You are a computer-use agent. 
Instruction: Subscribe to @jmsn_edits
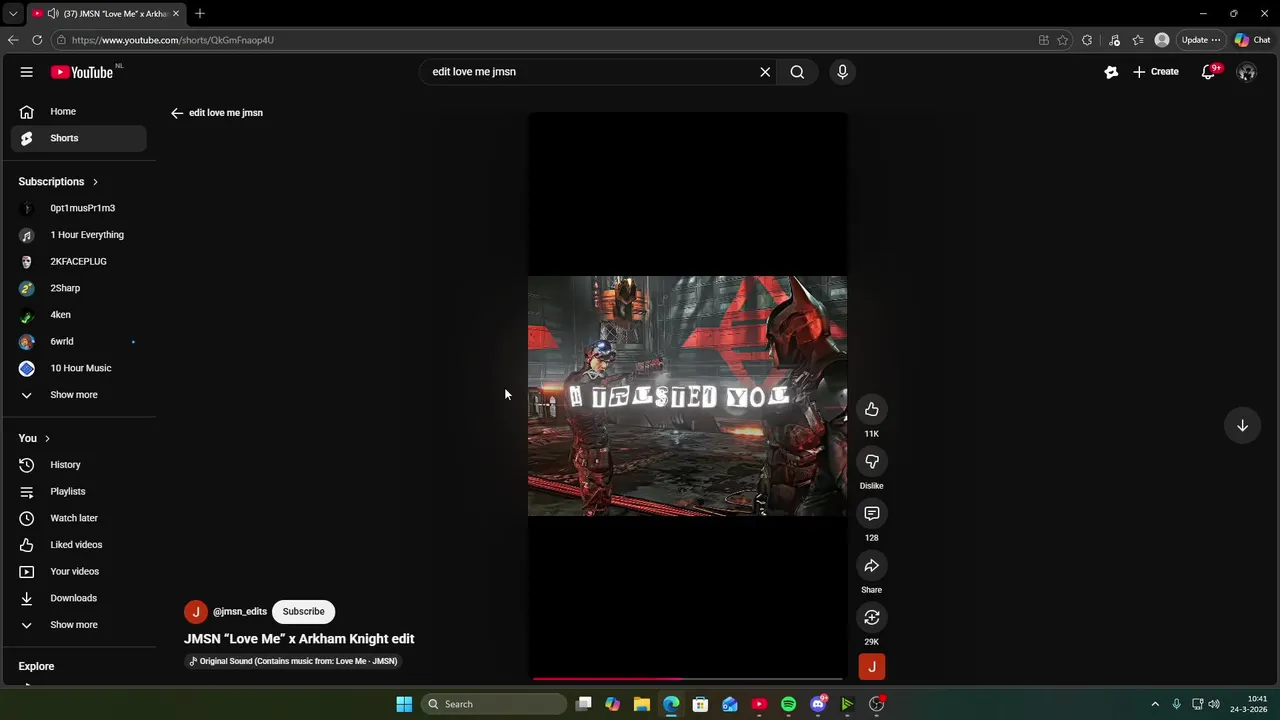pos(303,611)
